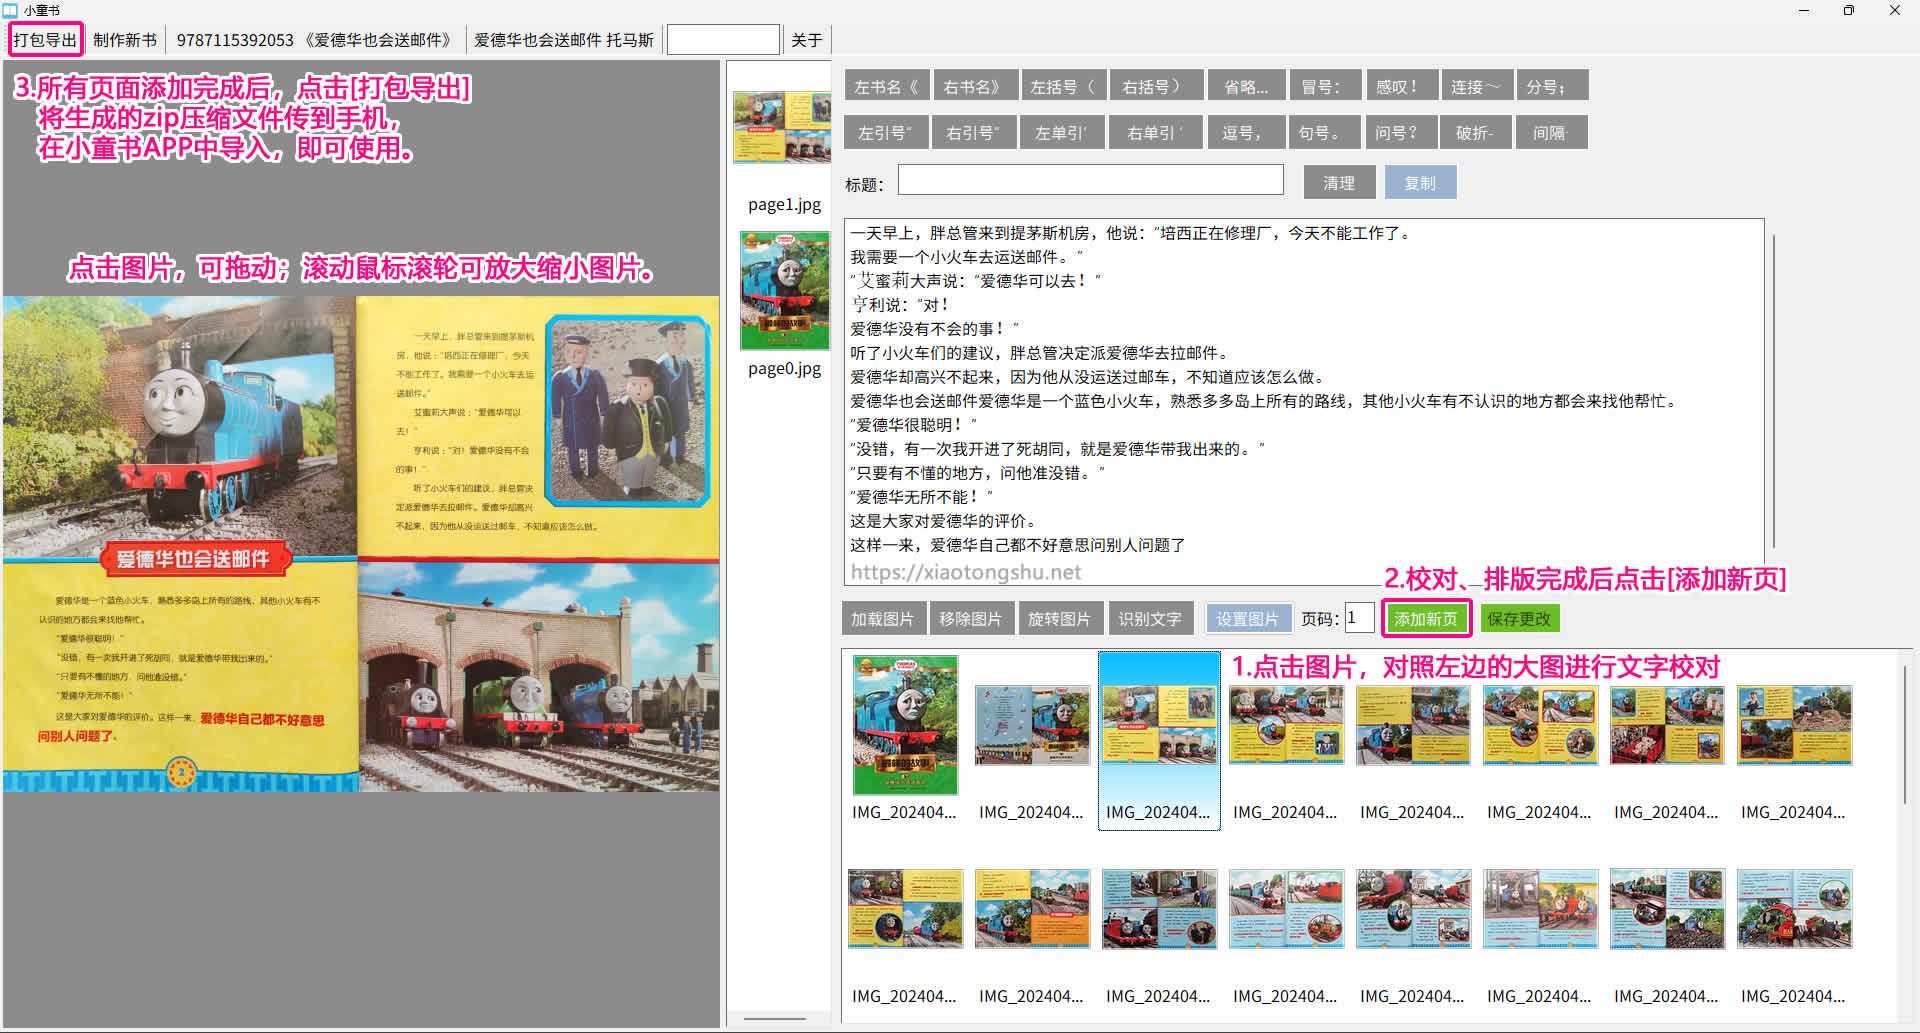Click 爱德华也会送邮件 托马斯 menu item

564,40
